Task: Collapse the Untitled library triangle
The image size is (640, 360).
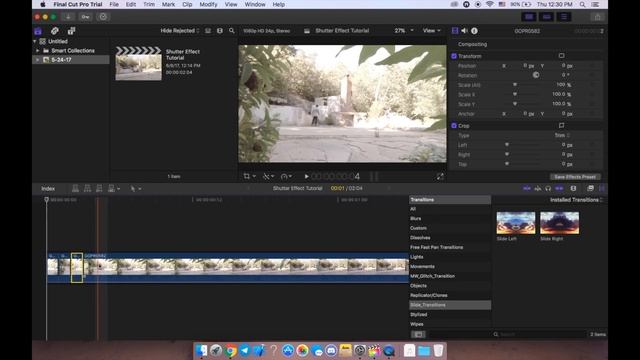Action: tap(35, 41)
